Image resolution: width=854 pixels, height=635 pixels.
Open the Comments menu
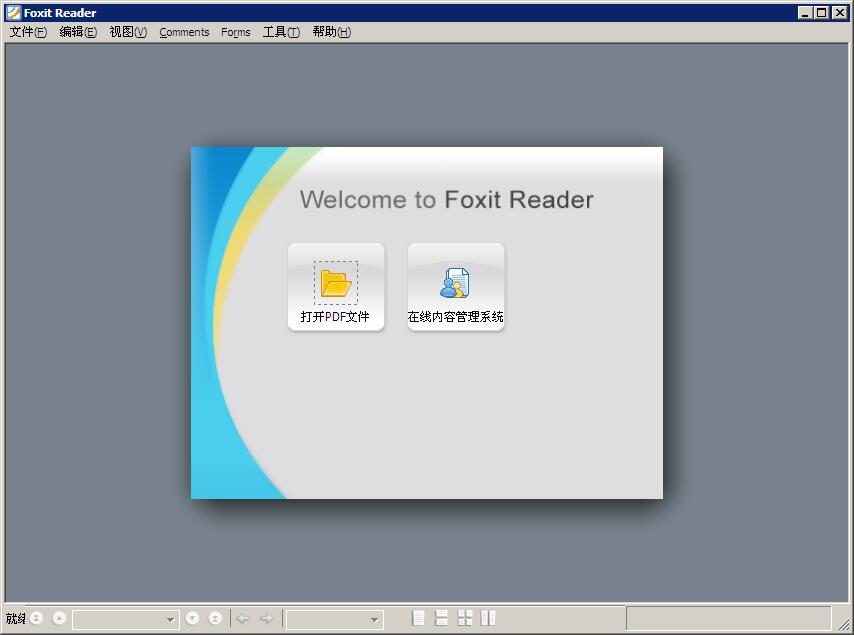click(x=184, y=32)
